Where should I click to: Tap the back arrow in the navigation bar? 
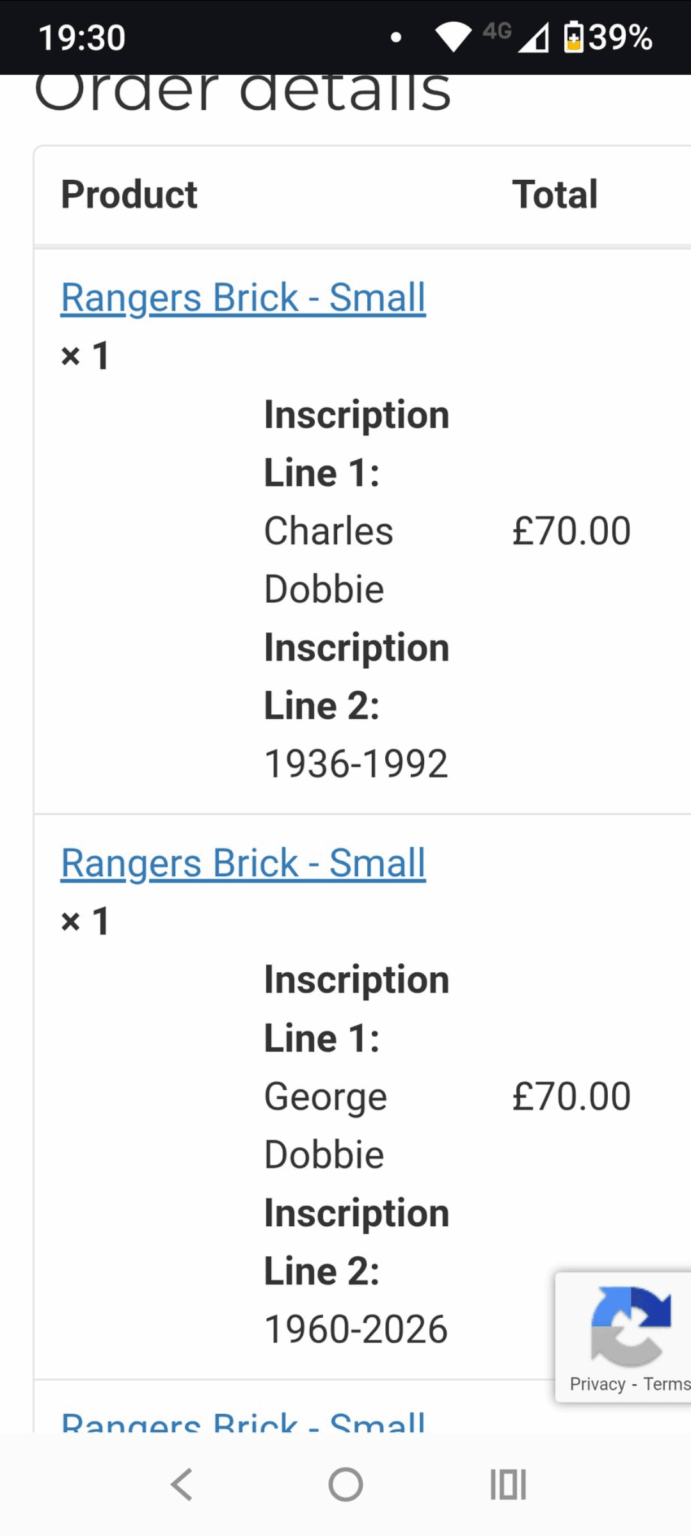point(181,1484)
